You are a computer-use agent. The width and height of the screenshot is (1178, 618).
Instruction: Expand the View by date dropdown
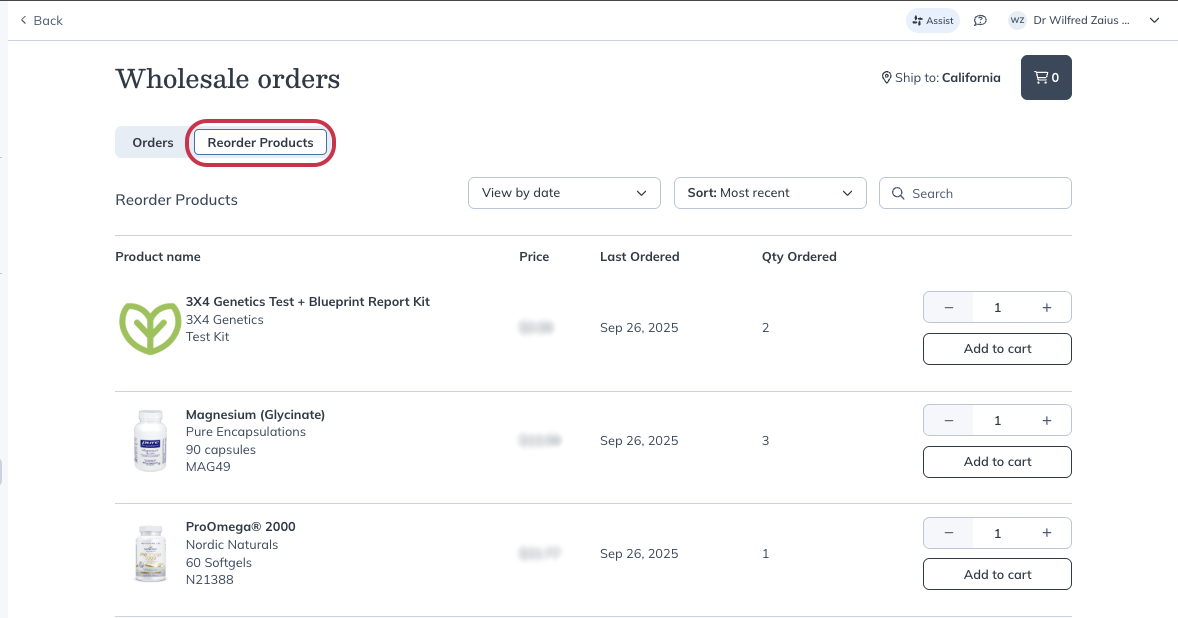(x=564, y=193)
